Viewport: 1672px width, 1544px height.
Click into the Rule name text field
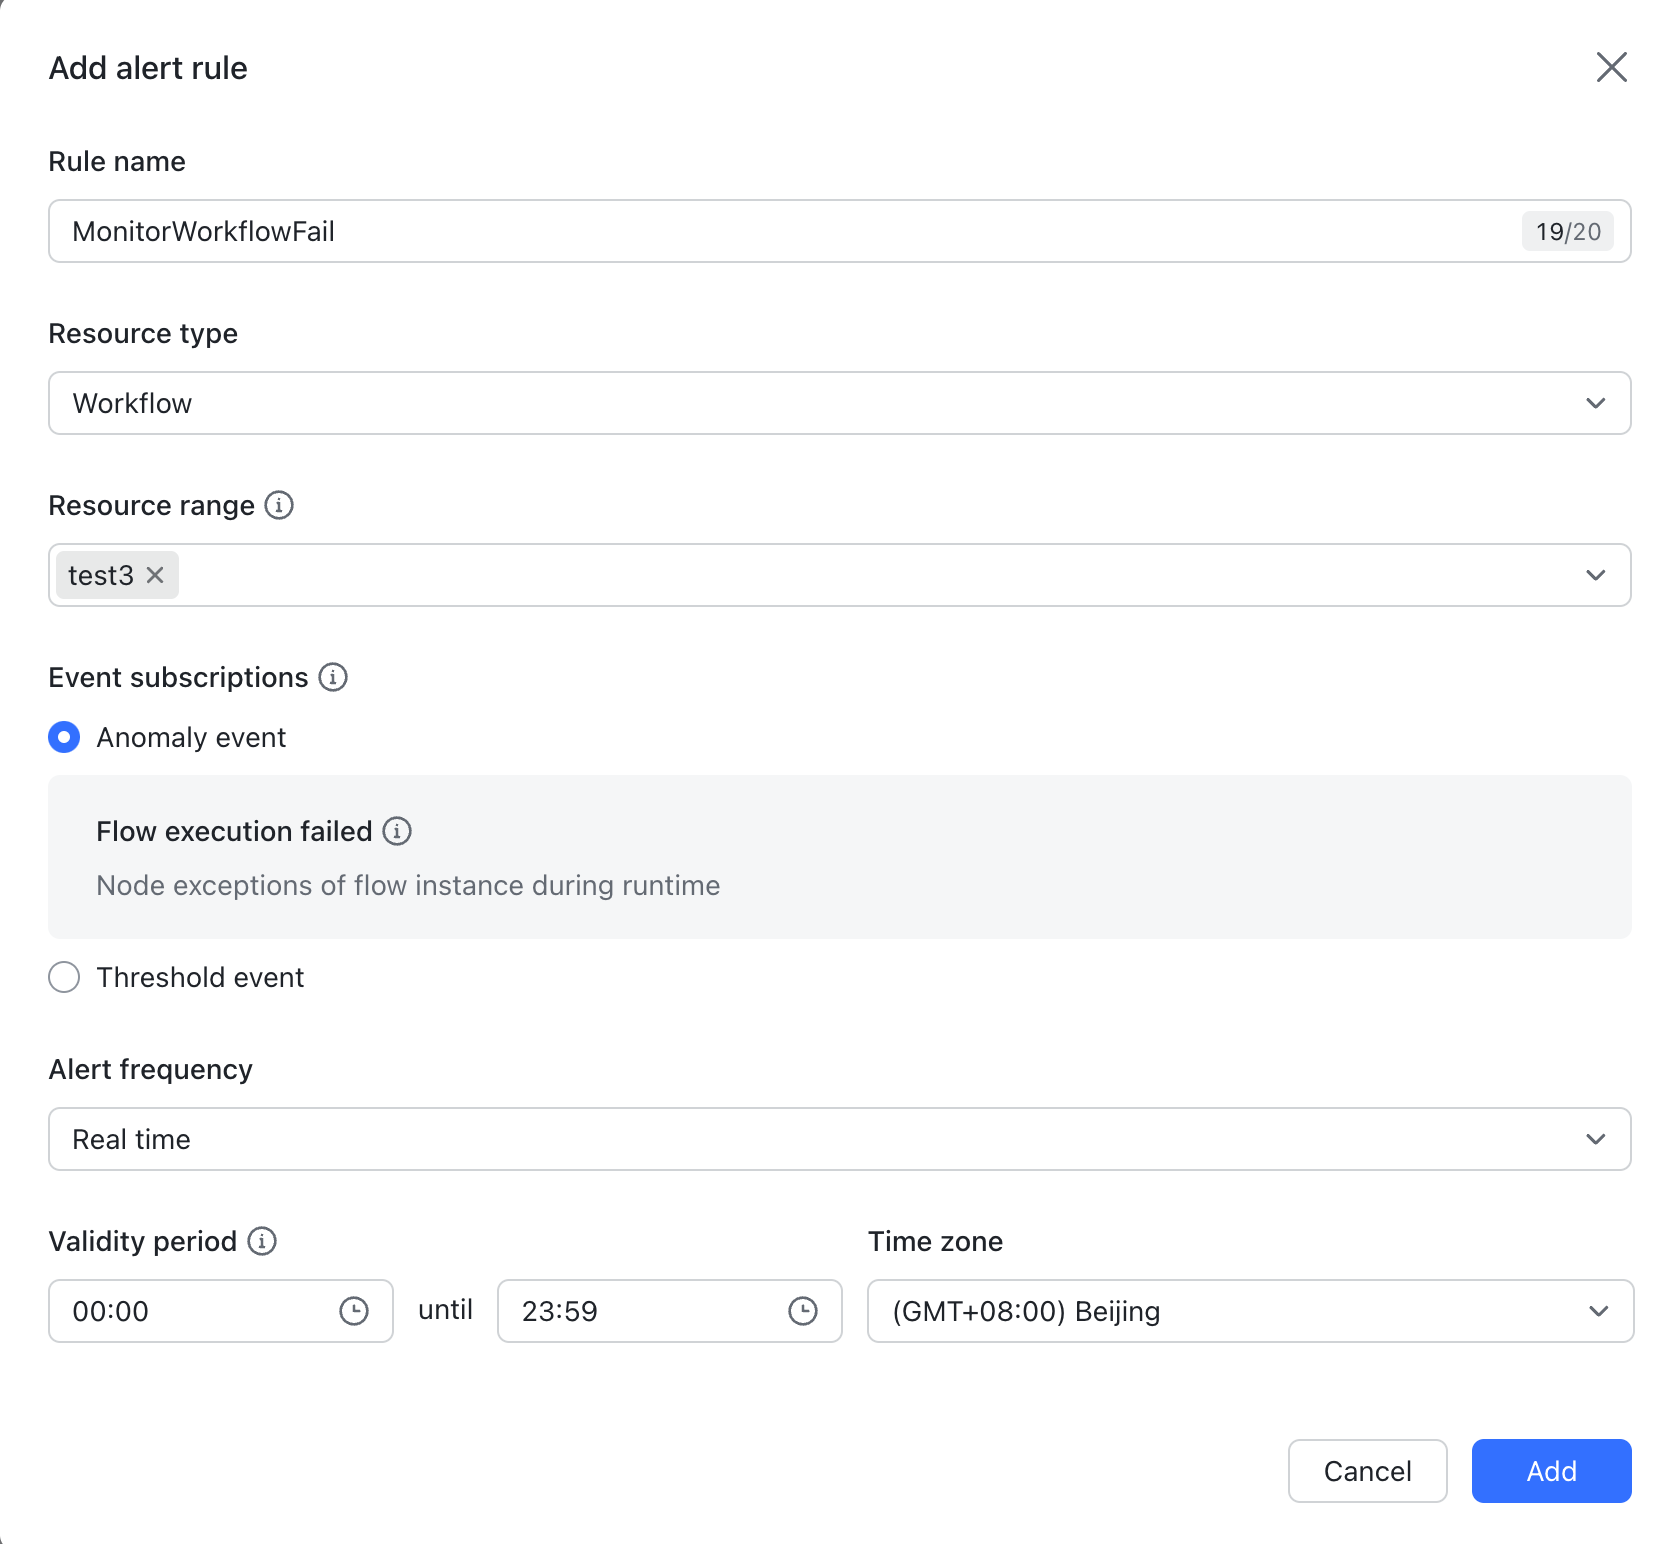coord(780,231)
